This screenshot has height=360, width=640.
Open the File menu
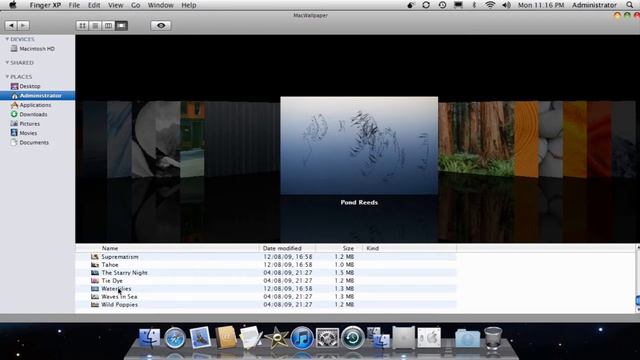point(74,5)
